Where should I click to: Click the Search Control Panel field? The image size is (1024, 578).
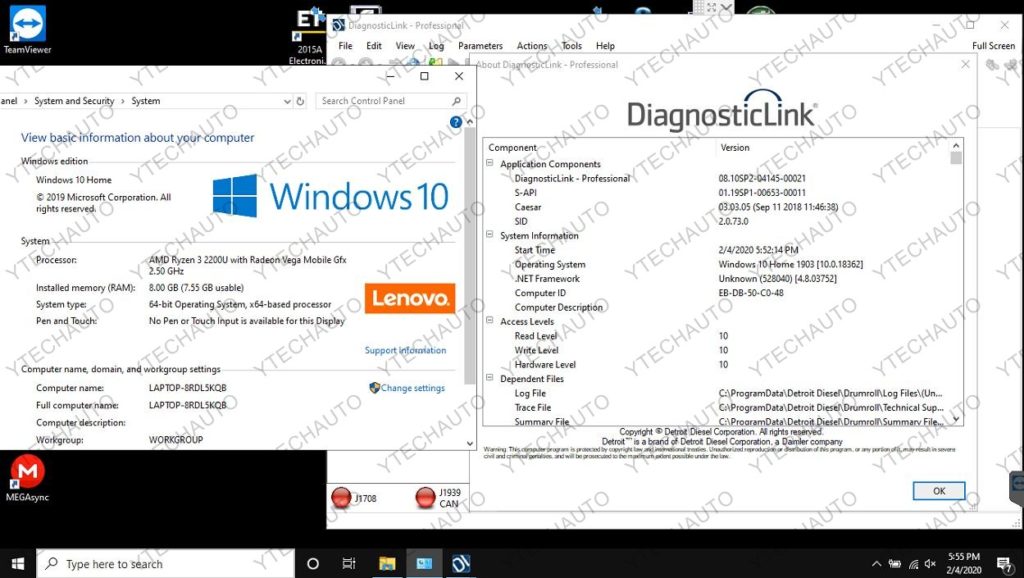(x=391, y=101)
